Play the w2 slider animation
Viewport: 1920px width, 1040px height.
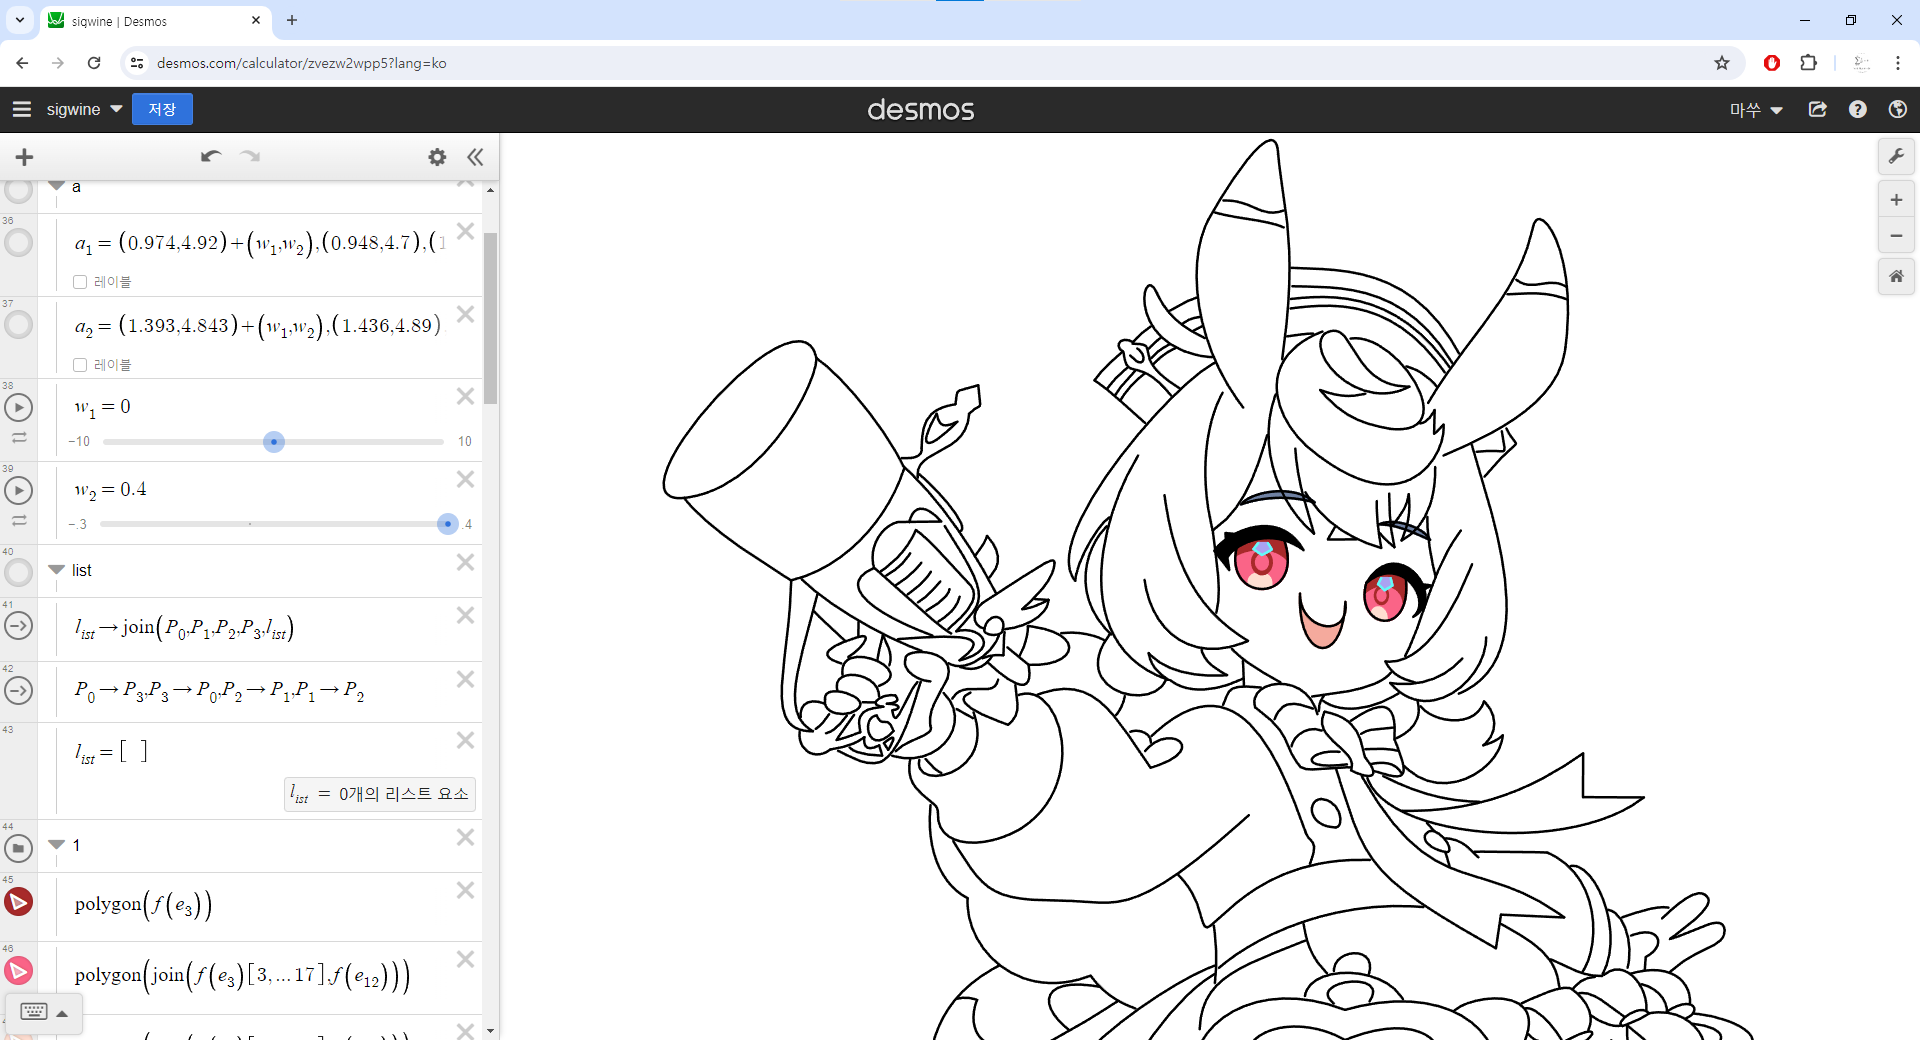(x=18, y=491)
